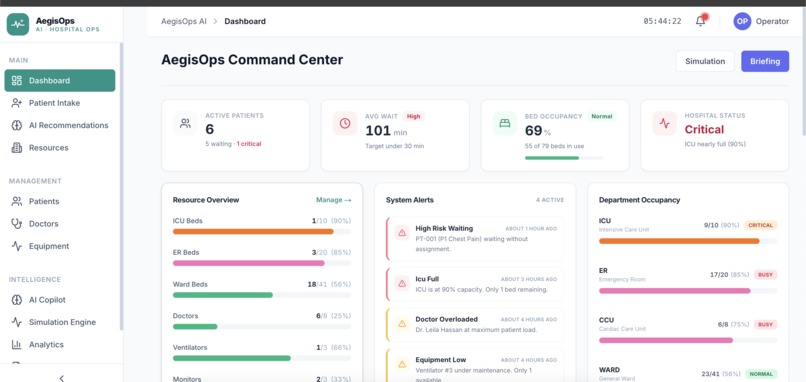Select Patients under Management
The height and width of the screenshot is (382, 806).
[60, 201]
